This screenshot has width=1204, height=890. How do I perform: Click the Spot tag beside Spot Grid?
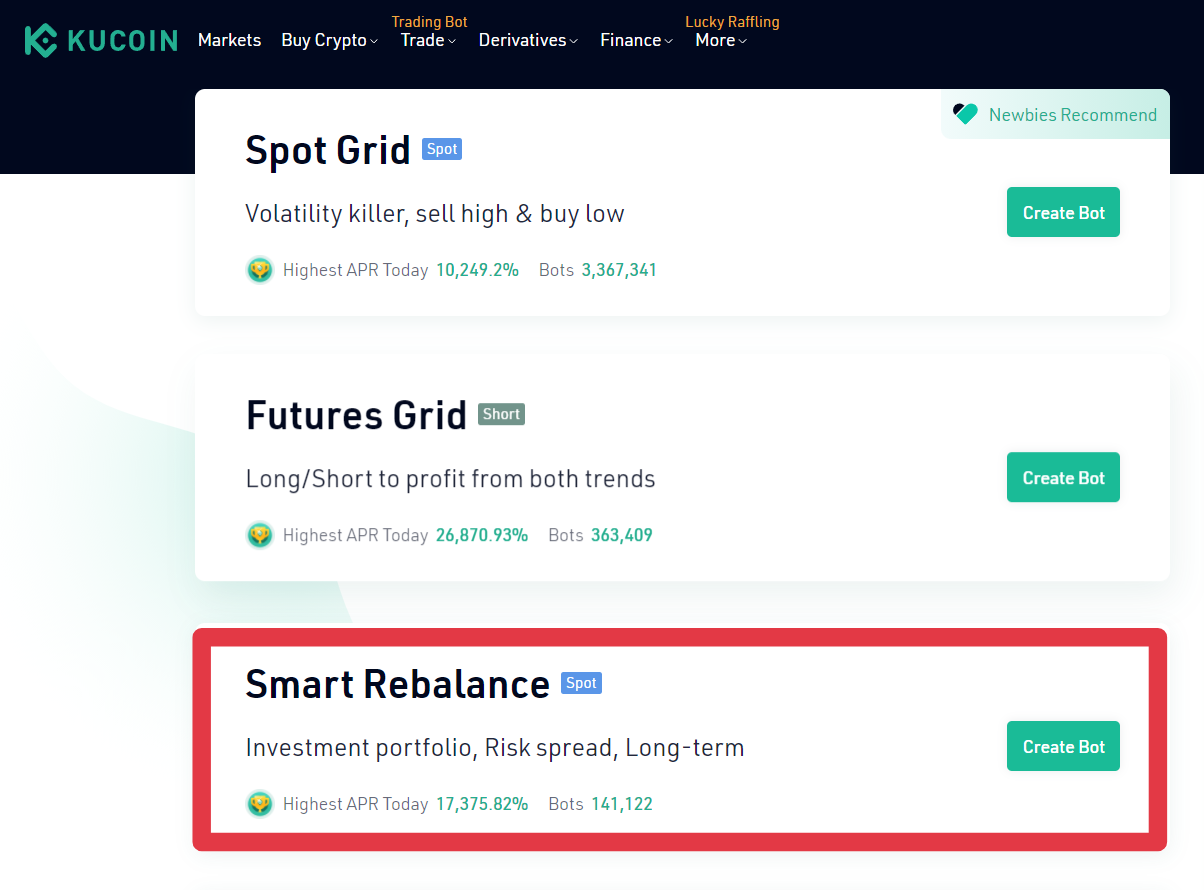(442, 149)
